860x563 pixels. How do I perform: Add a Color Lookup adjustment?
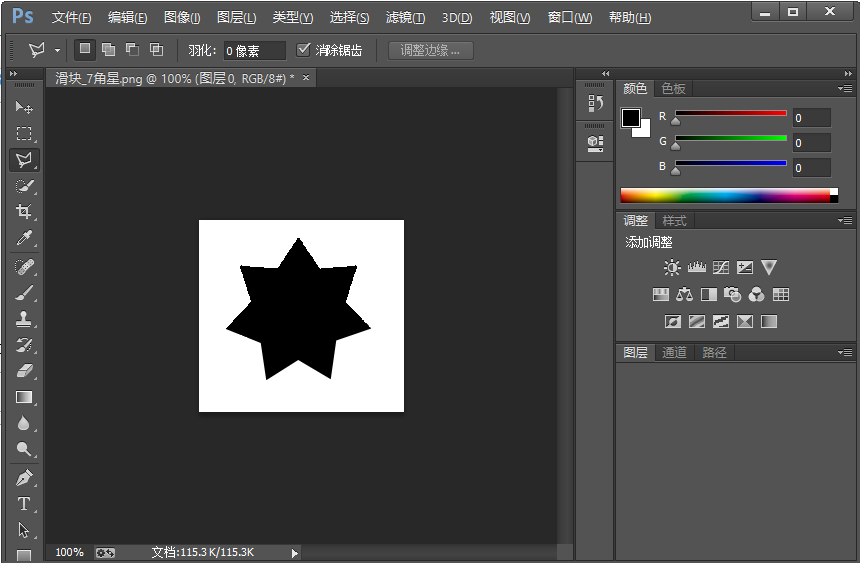[x=781, y=295]
